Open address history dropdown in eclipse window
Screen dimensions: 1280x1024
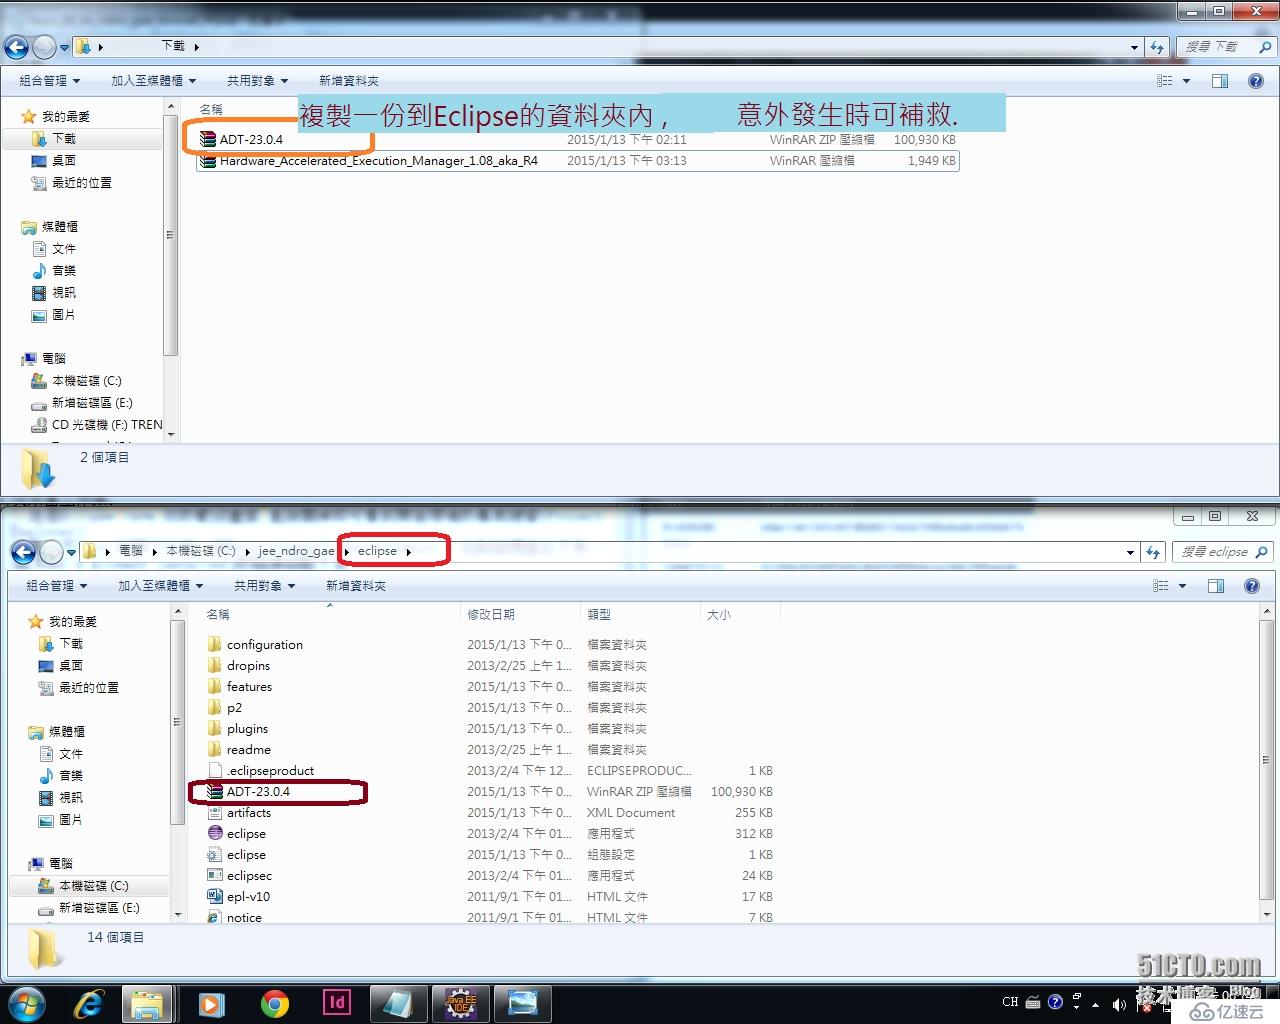pyautogui.click(x=1130, y=552)
